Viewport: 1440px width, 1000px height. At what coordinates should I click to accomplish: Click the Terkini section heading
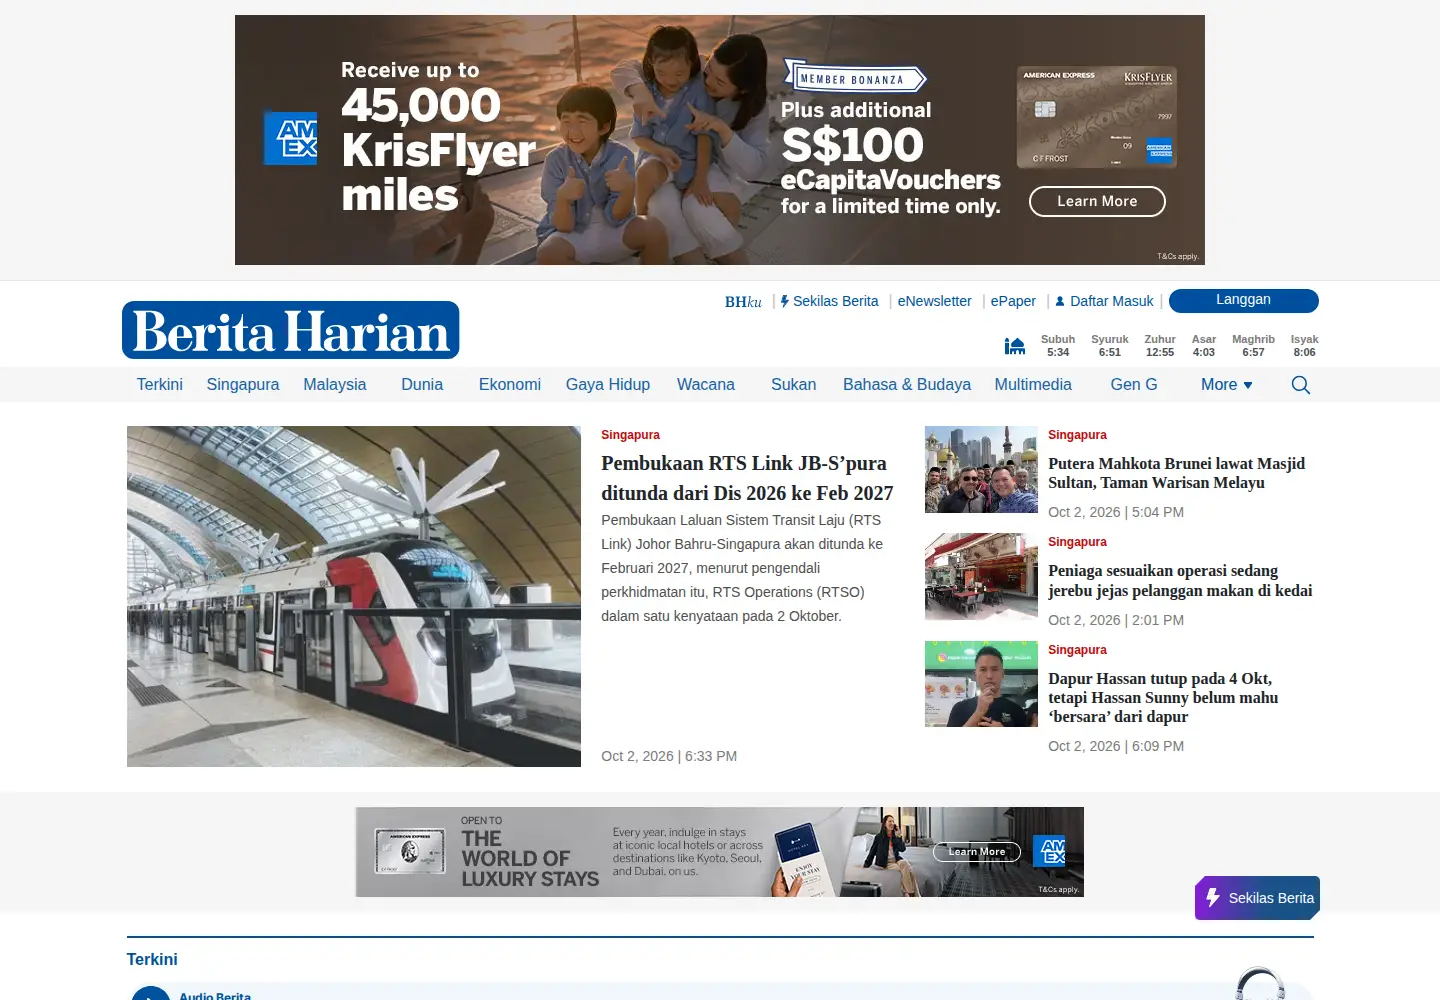(x=152, y=959)
